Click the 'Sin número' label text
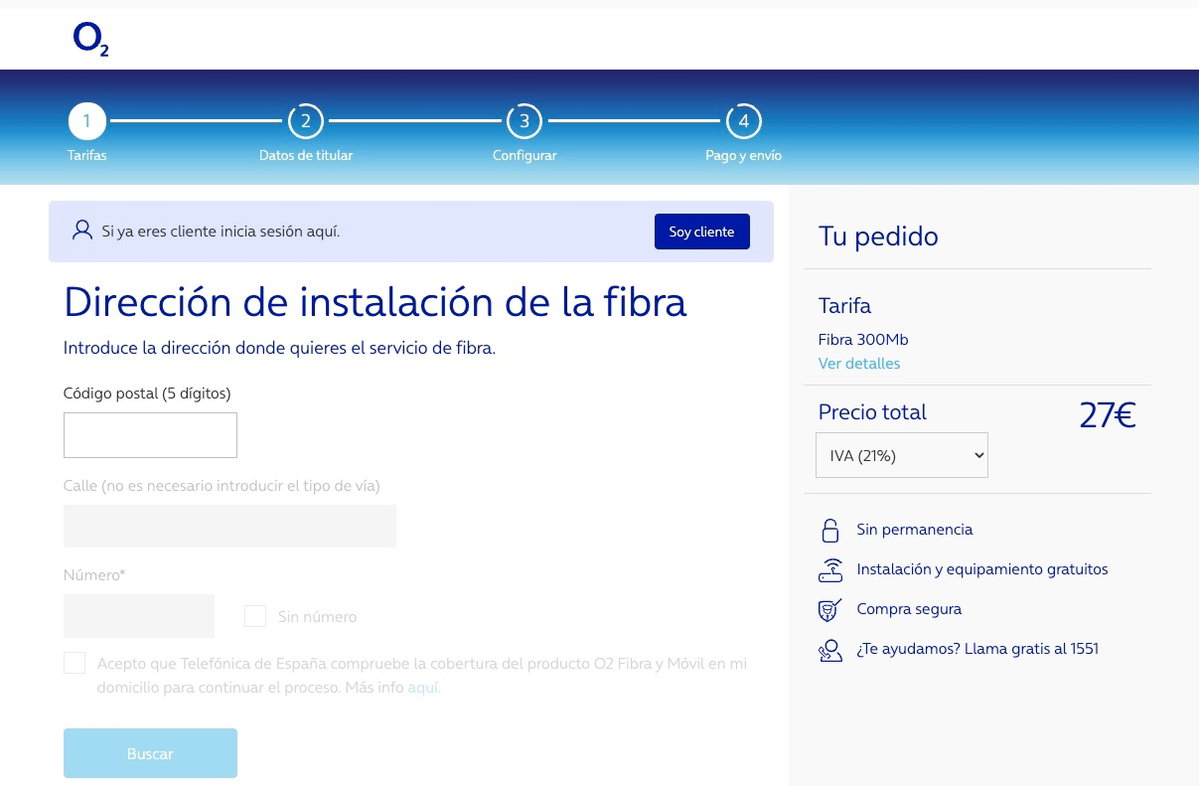The image size is (1199, 786). [x=317, y=617]
